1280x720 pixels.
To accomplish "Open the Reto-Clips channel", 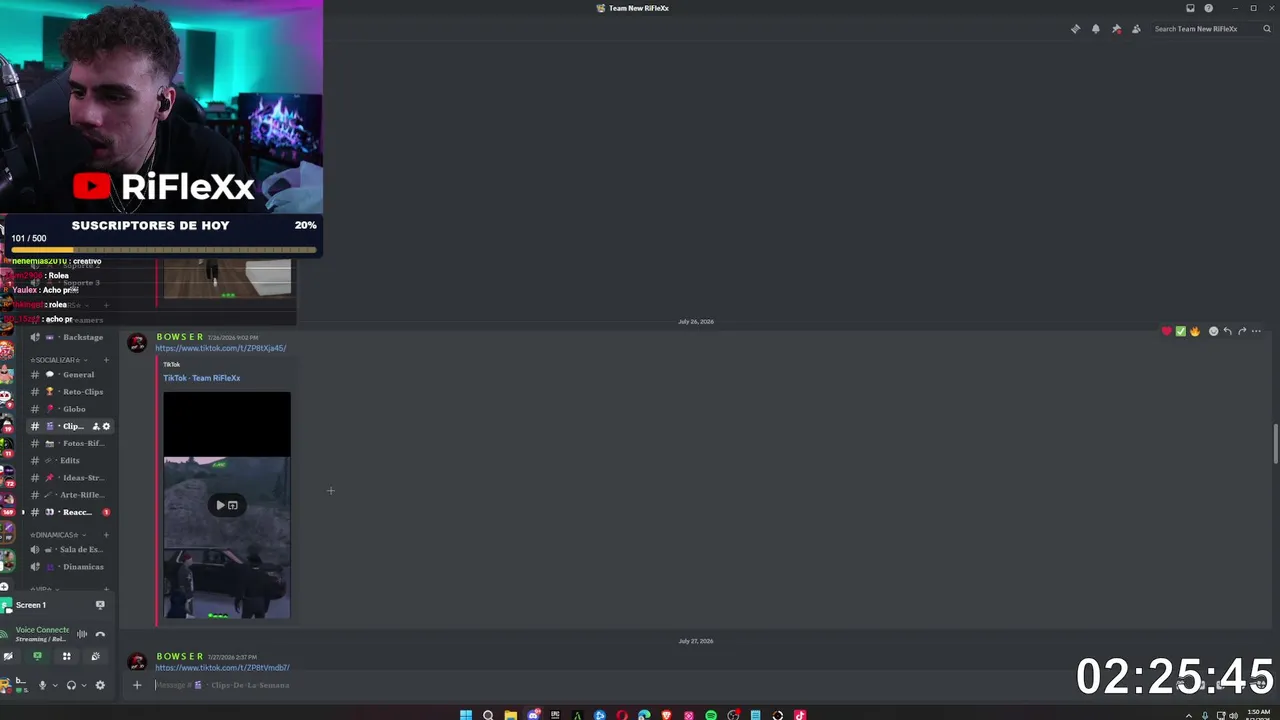I will 70,392.
